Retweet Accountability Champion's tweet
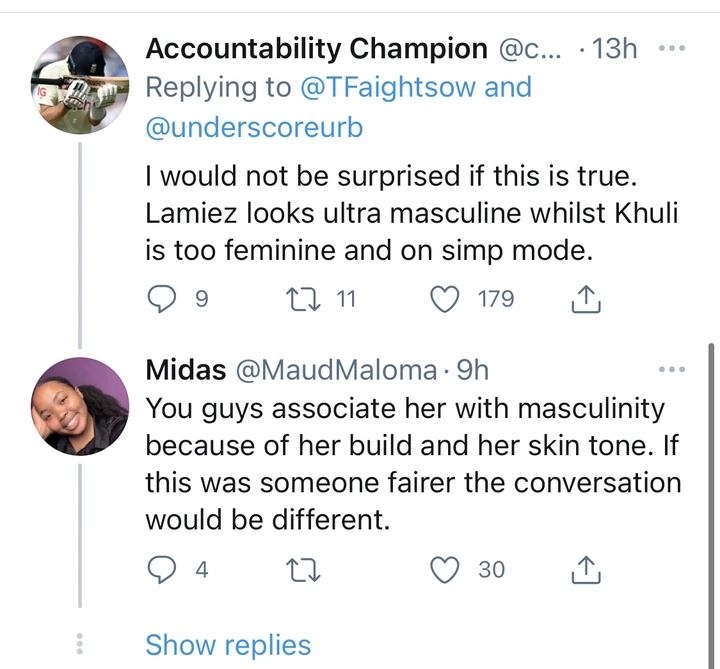This screenshot has height=669, width=720. pyautogui.click(x=303, y=299)
